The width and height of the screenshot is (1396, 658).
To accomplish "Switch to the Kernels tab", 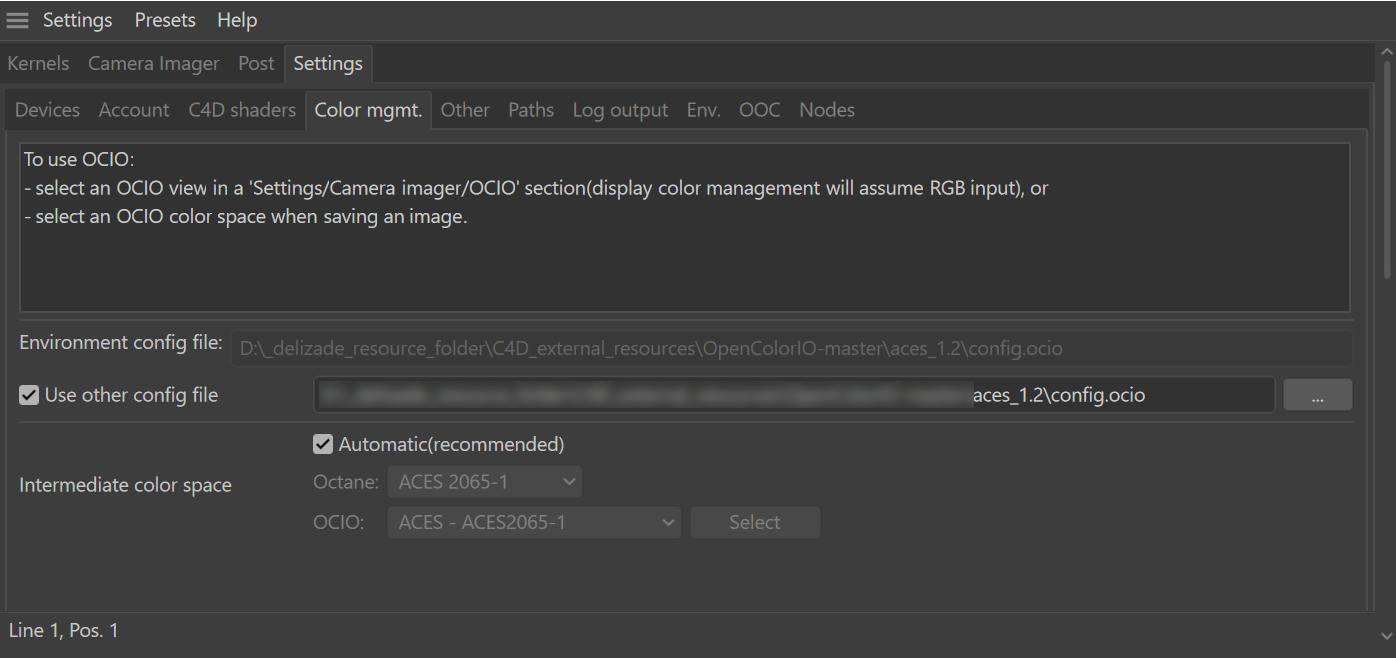I will [x=38, y=64].
